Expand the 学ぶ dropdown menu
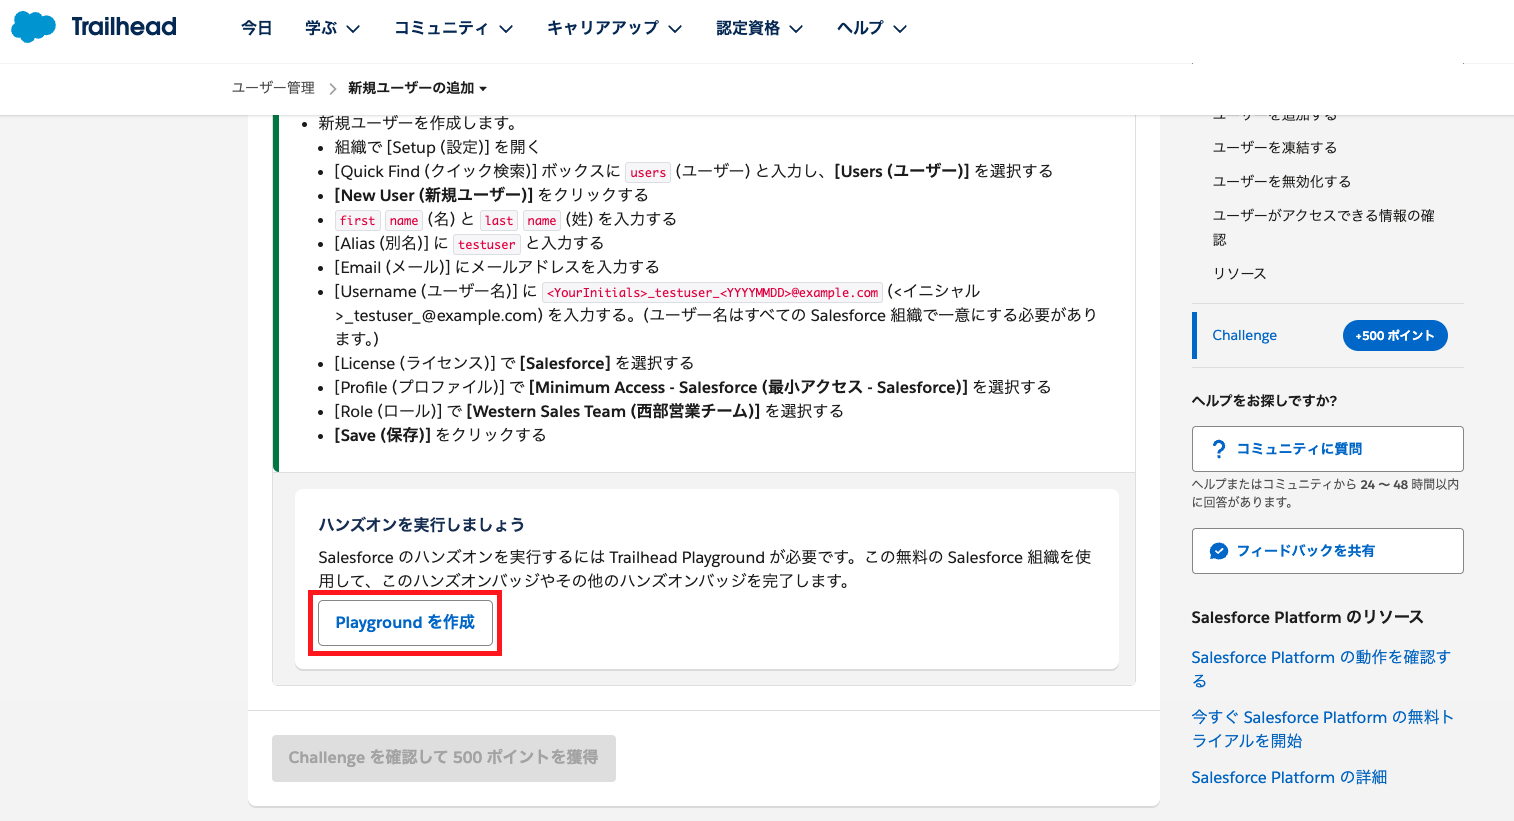The height and width of the screenshot is (821, 1514). pos(332,28)
